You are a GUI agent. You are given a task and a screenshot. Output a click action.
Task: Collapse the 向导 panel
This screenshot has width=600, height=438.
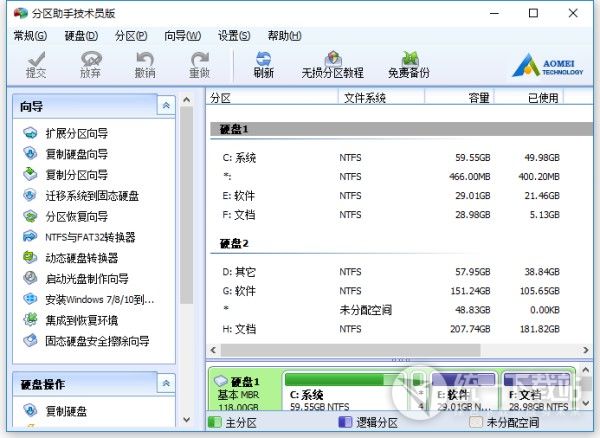click(166, 105)
